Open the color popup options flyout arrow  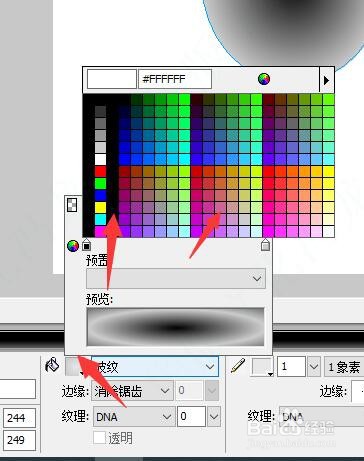tap(326, 80)
